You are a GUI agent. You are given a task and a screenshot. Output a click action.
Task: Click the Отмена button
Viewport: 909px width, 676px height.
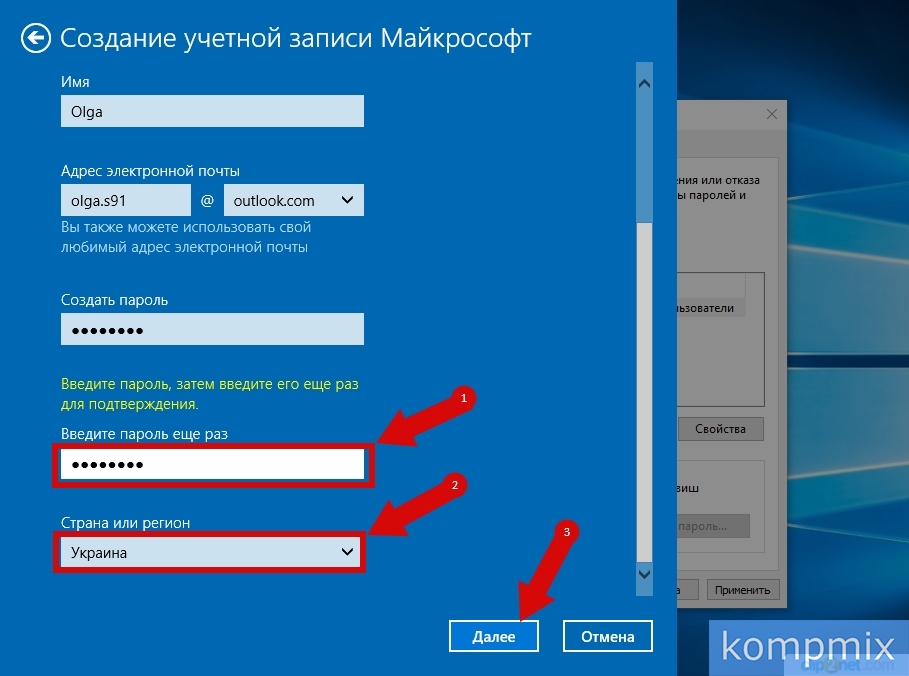pos(608,636)
